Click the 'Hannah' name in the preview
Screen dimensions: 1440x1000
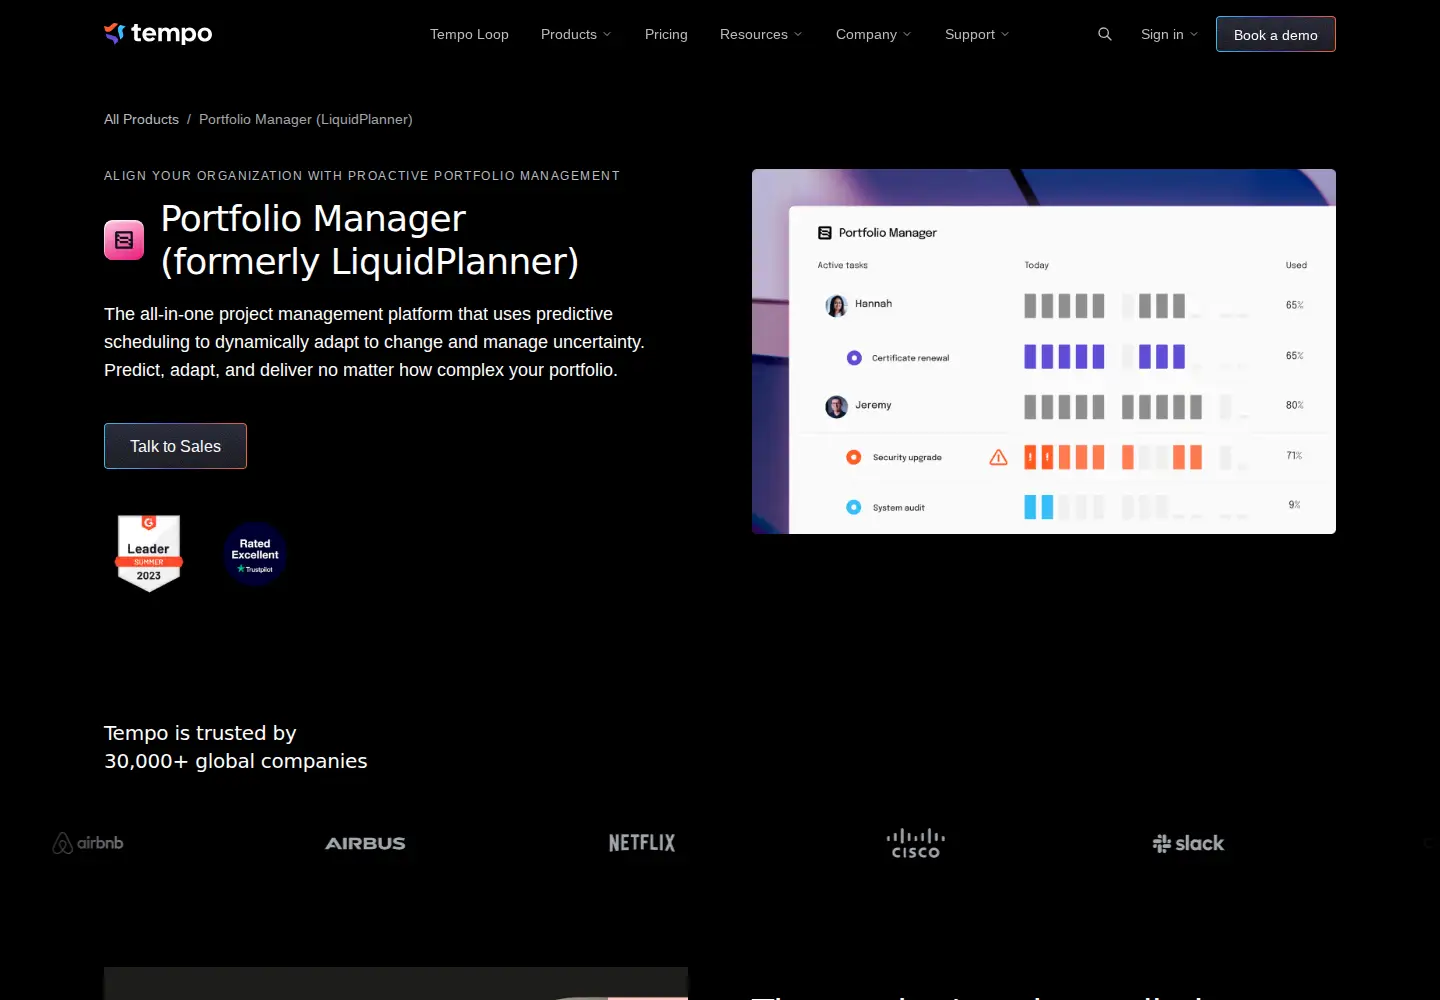(x=873, y=304)
